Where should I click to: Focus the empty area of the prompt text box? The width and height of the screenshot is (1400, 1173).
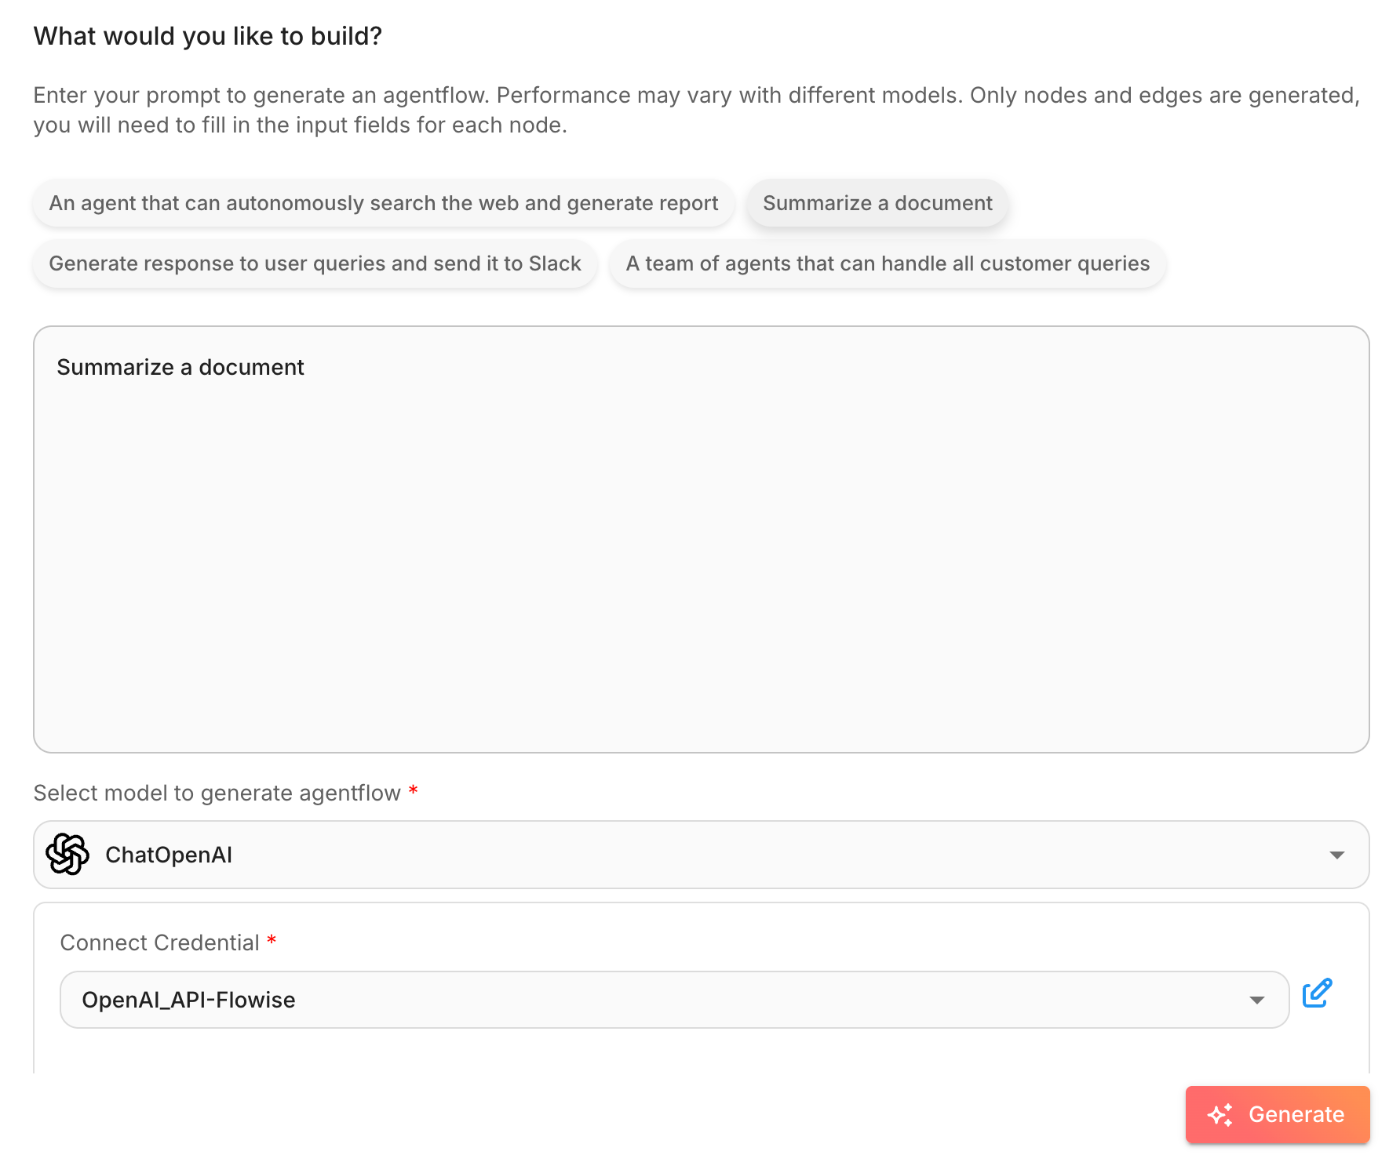pyautogui.click(x=700, y=560)
